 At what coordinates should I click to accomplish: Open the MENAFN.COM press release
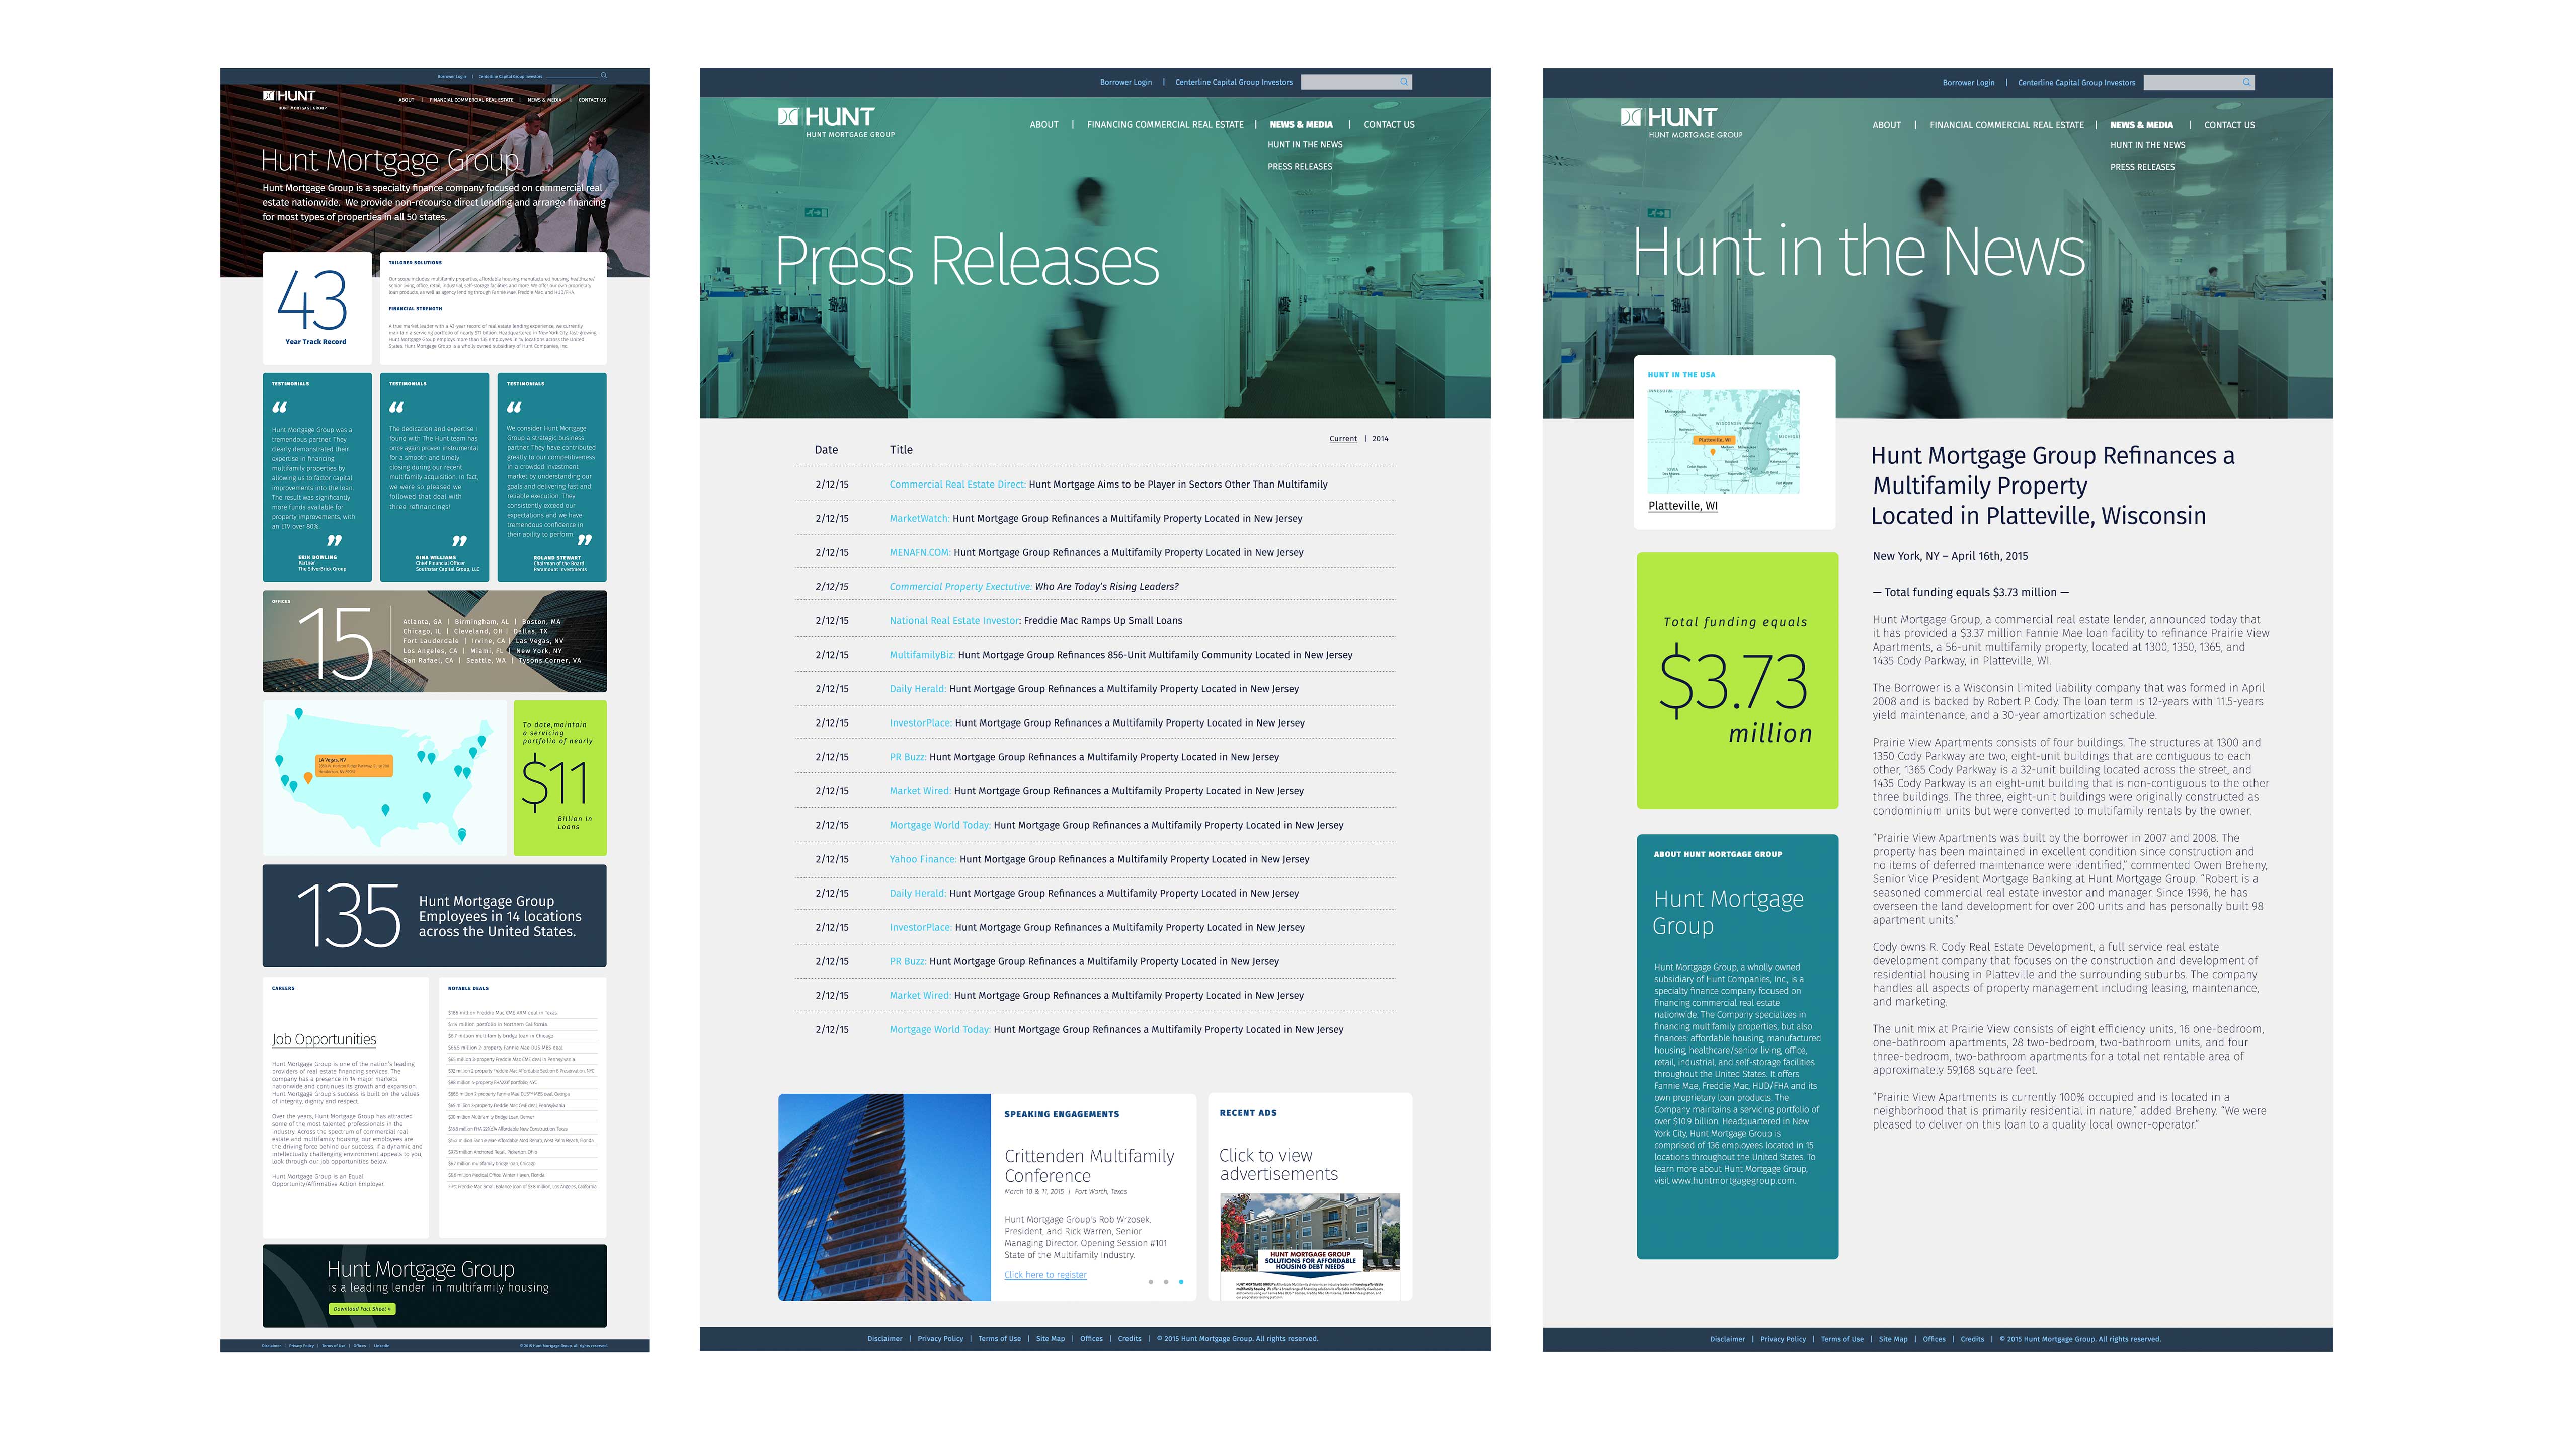coord(1096,552)
